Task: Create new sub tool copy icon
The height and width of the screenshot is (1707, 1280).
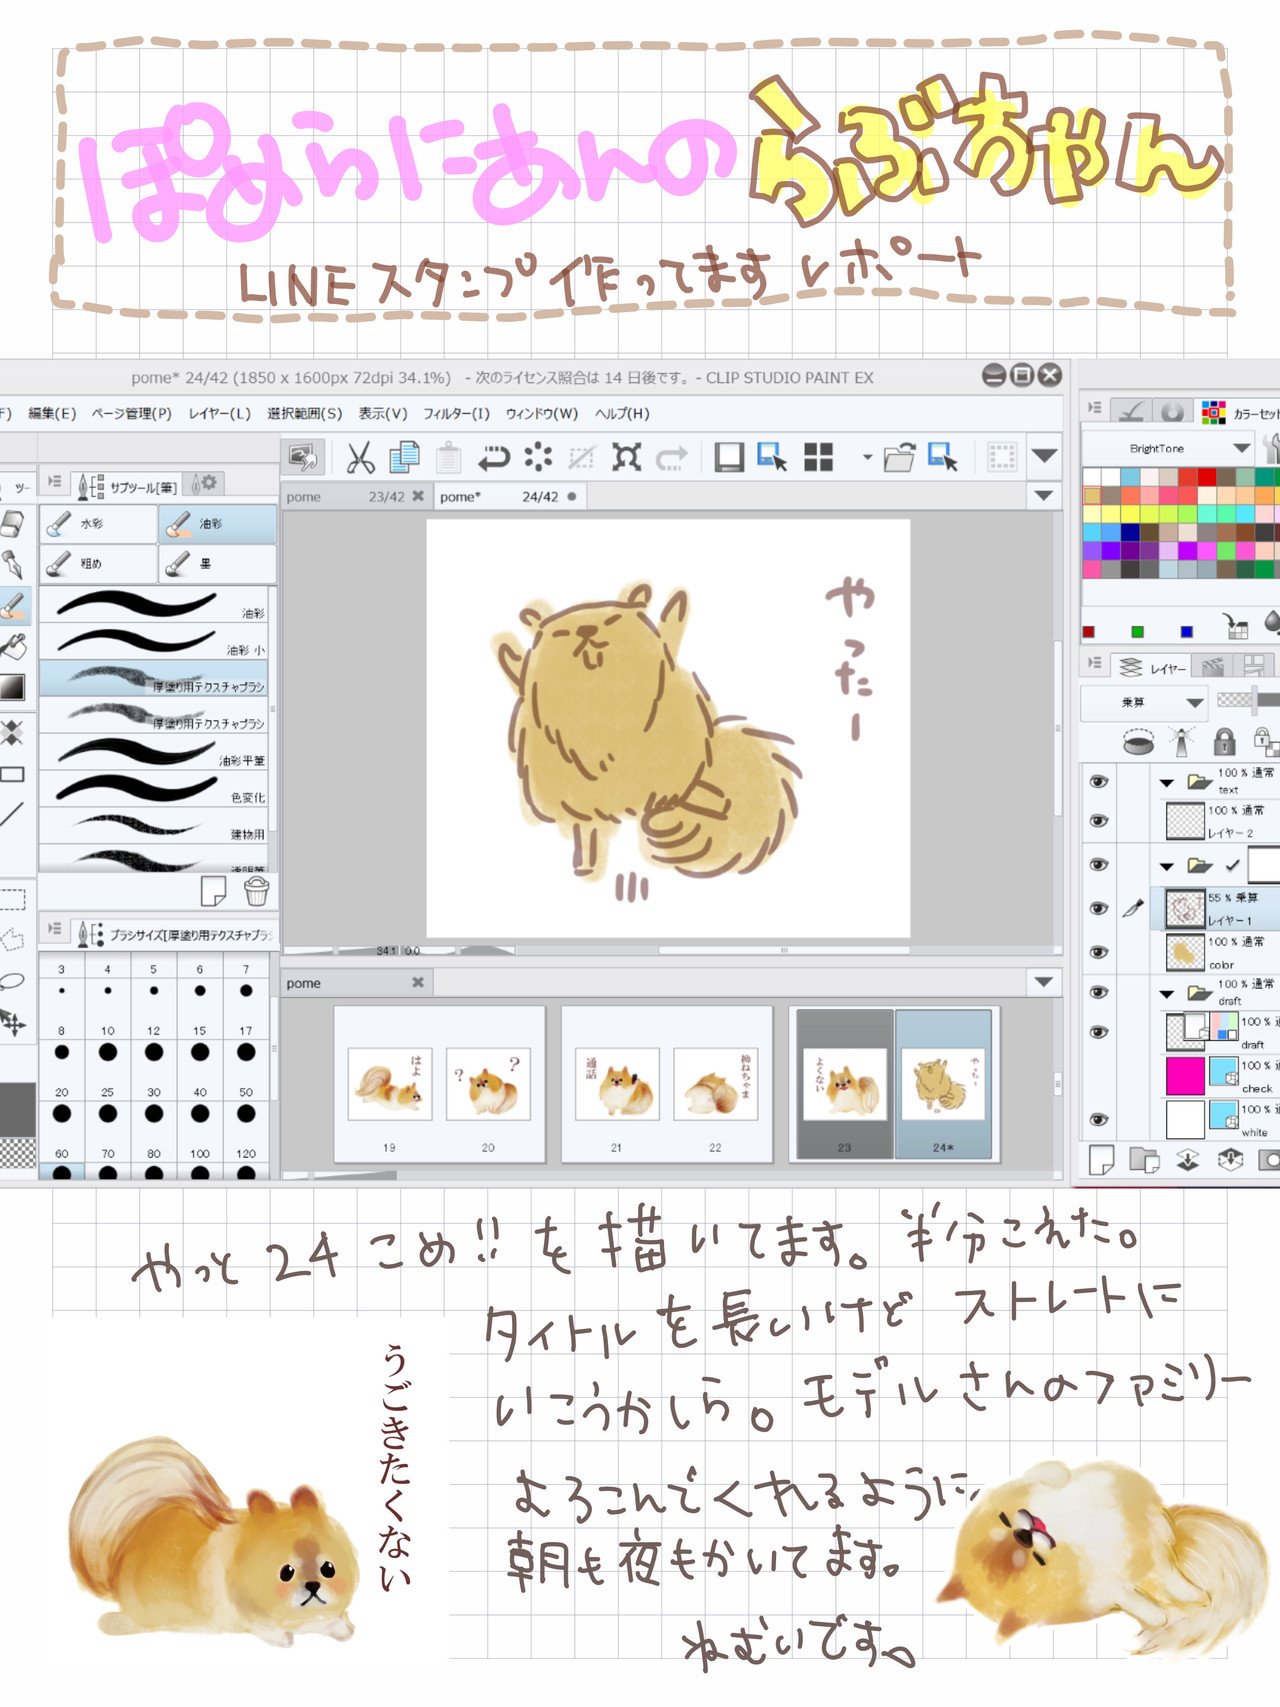Action: (213, 890)
